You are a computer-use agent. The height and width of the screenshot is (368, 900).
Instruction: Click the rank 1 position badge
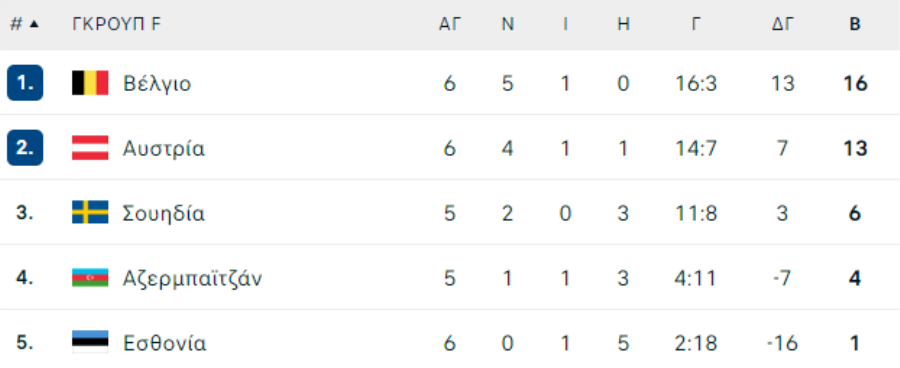tap(25, 83)
